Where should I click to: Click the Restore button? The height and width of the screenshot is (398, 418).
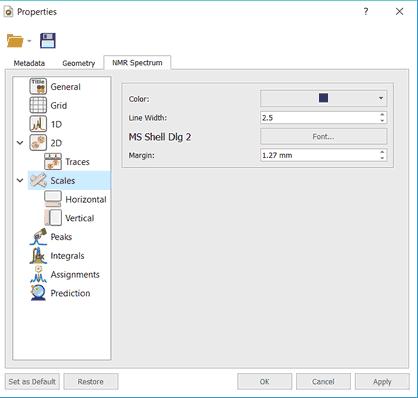pyautogui.click(x=91, y=381)
